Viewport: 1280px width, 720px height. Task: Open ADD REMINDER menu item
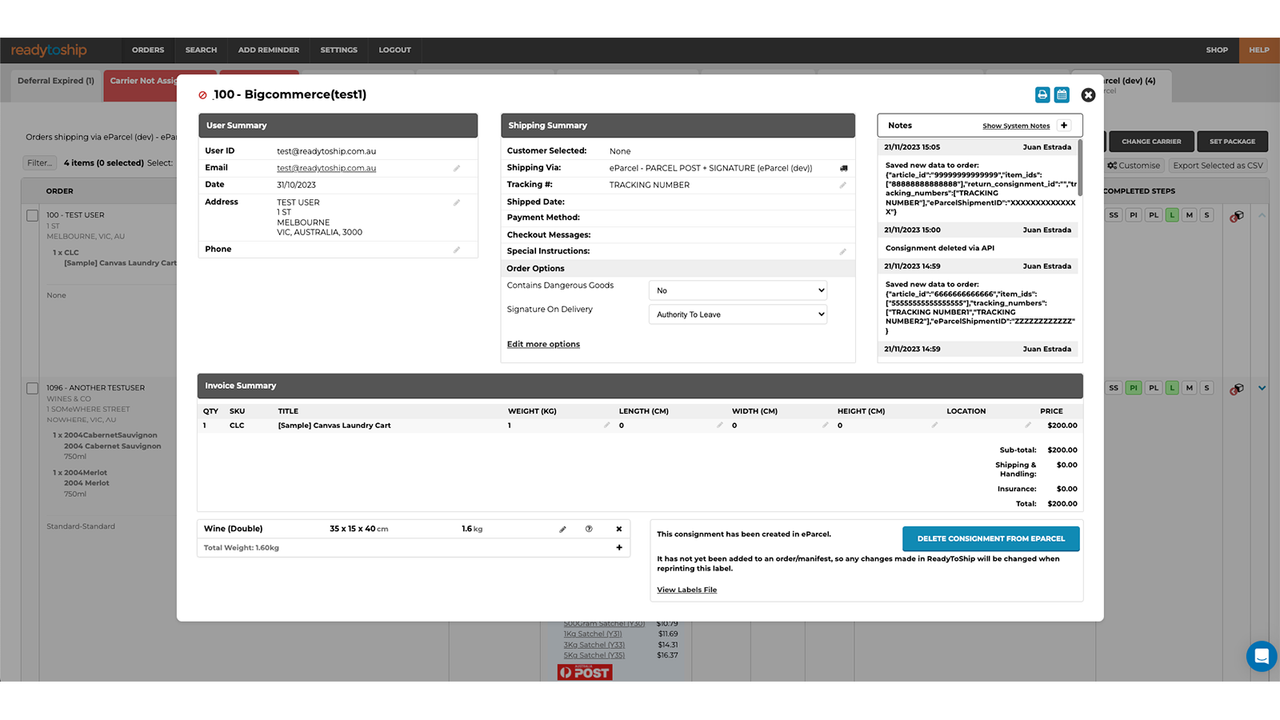[x=269, y=50]
